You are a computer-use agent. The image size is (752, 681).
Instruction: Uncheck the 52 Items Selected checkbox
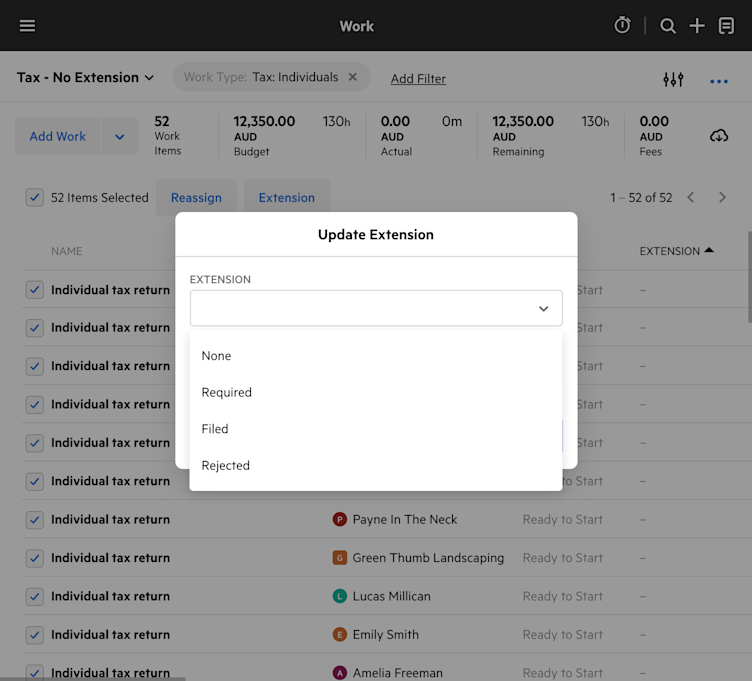click(x=35, y=198)
